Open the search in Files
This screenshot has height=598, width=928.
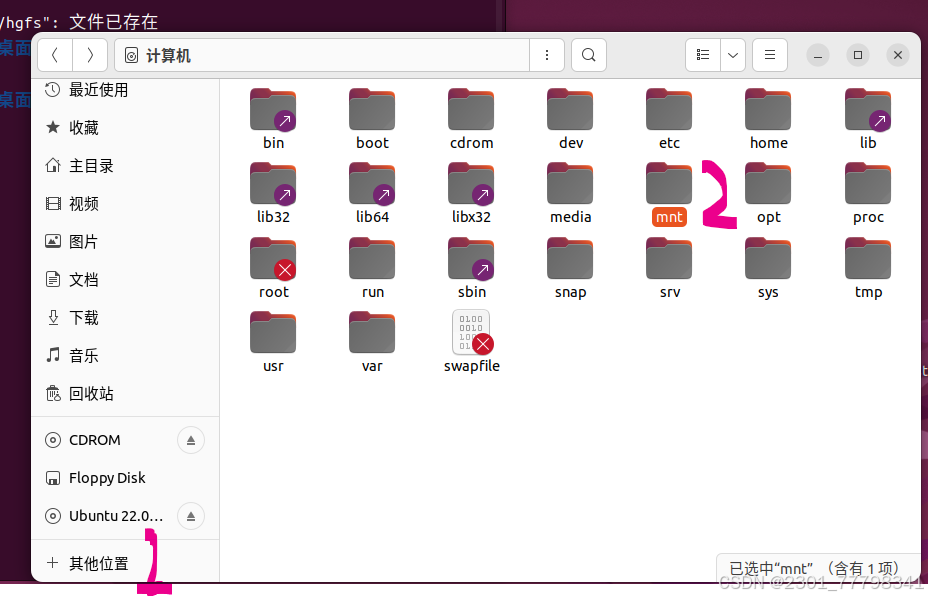pos(588,55)
